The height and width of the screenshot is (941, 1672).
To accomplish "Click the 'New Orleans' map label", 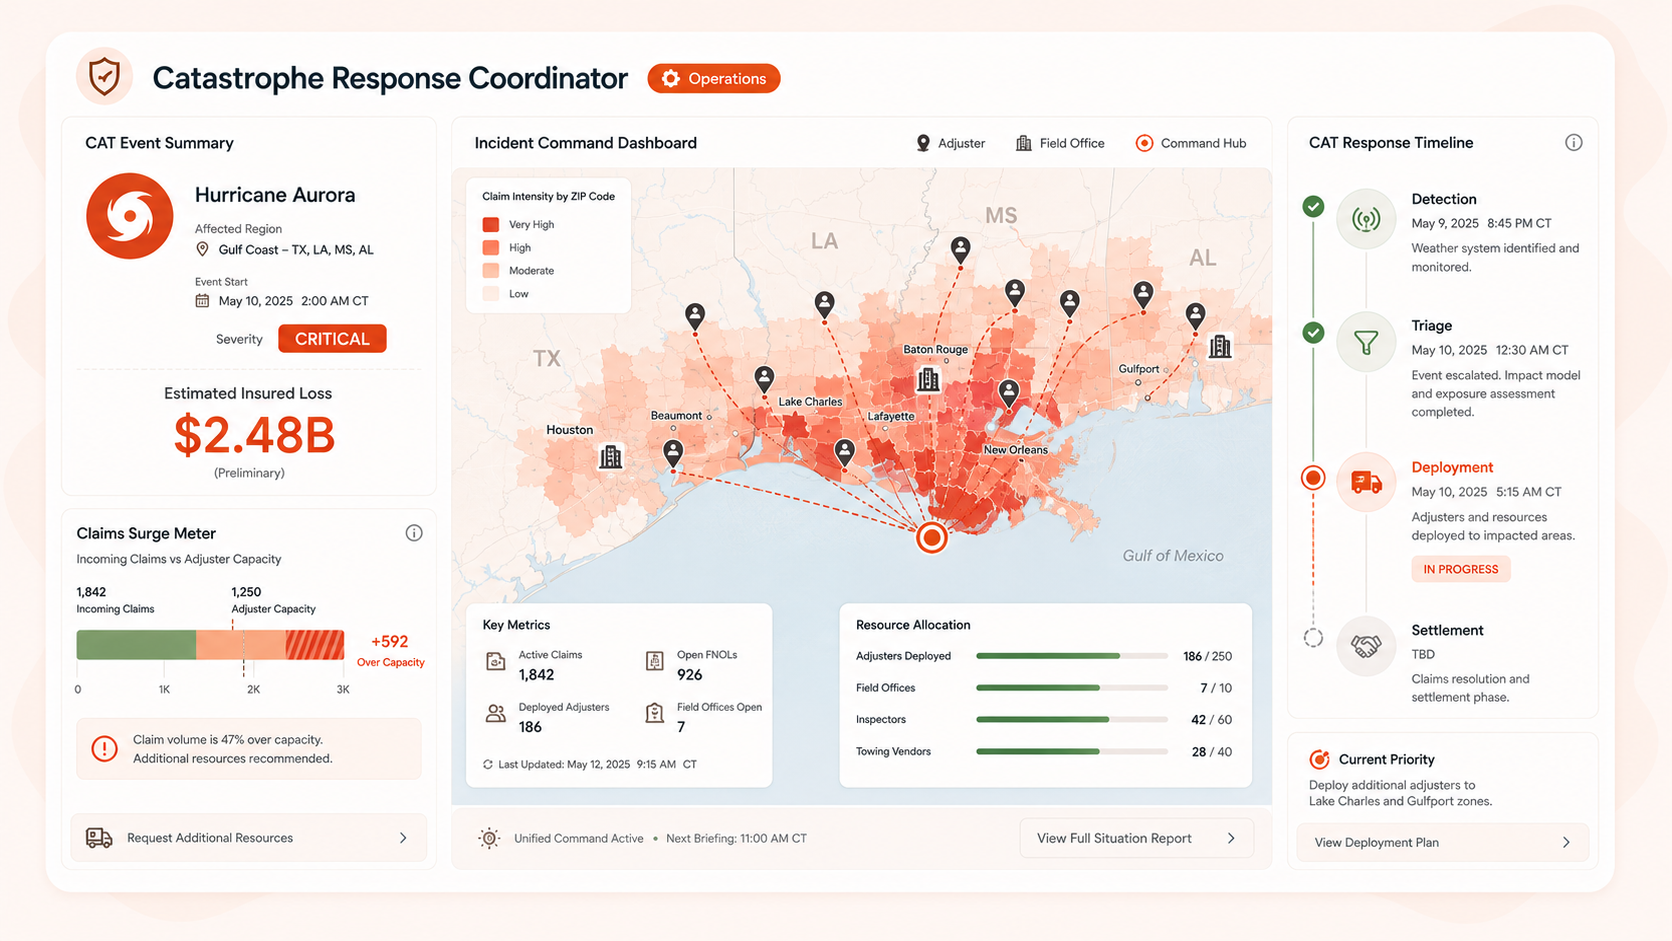I will pos(1016,450).
